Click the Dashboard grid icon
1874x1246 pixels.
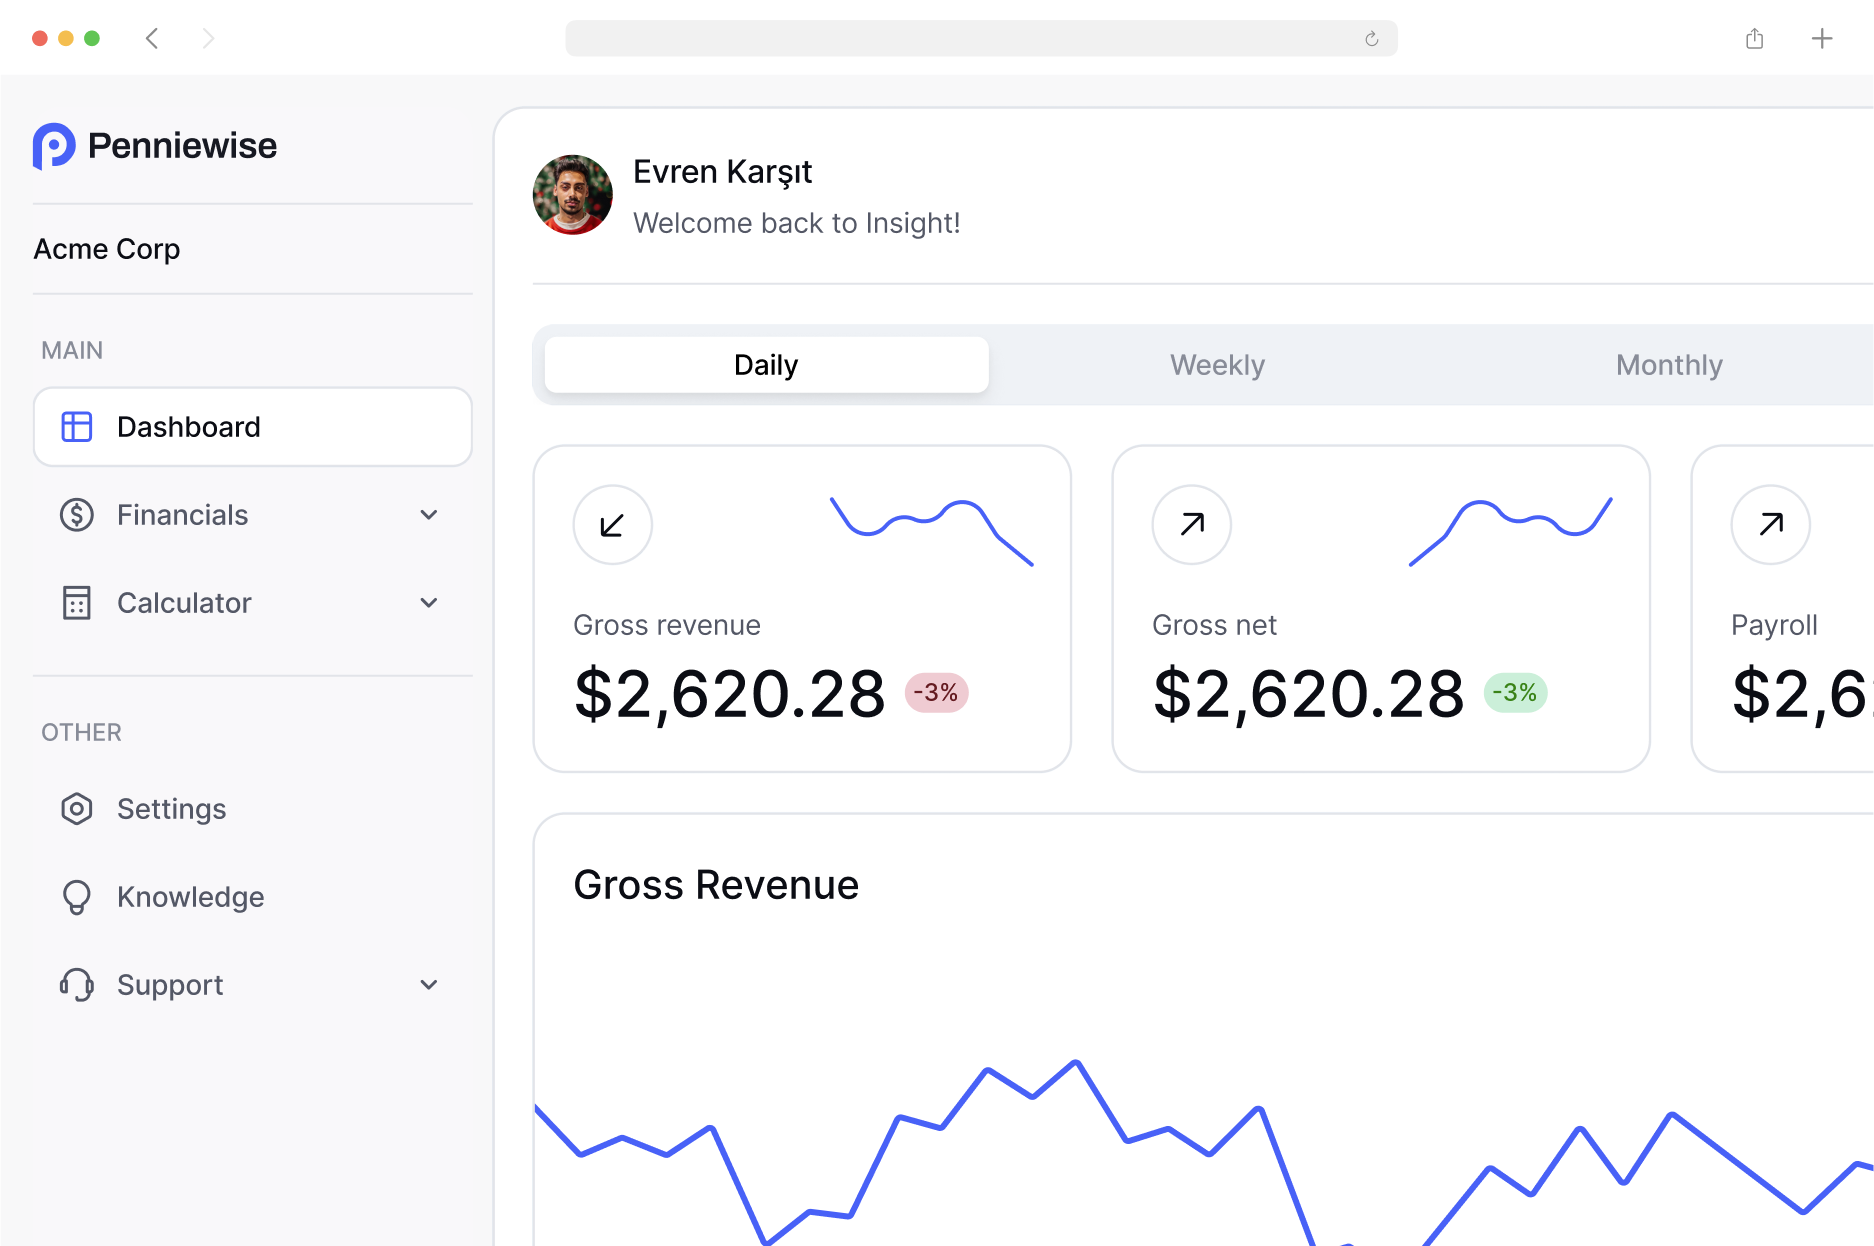tap(77, 427)
